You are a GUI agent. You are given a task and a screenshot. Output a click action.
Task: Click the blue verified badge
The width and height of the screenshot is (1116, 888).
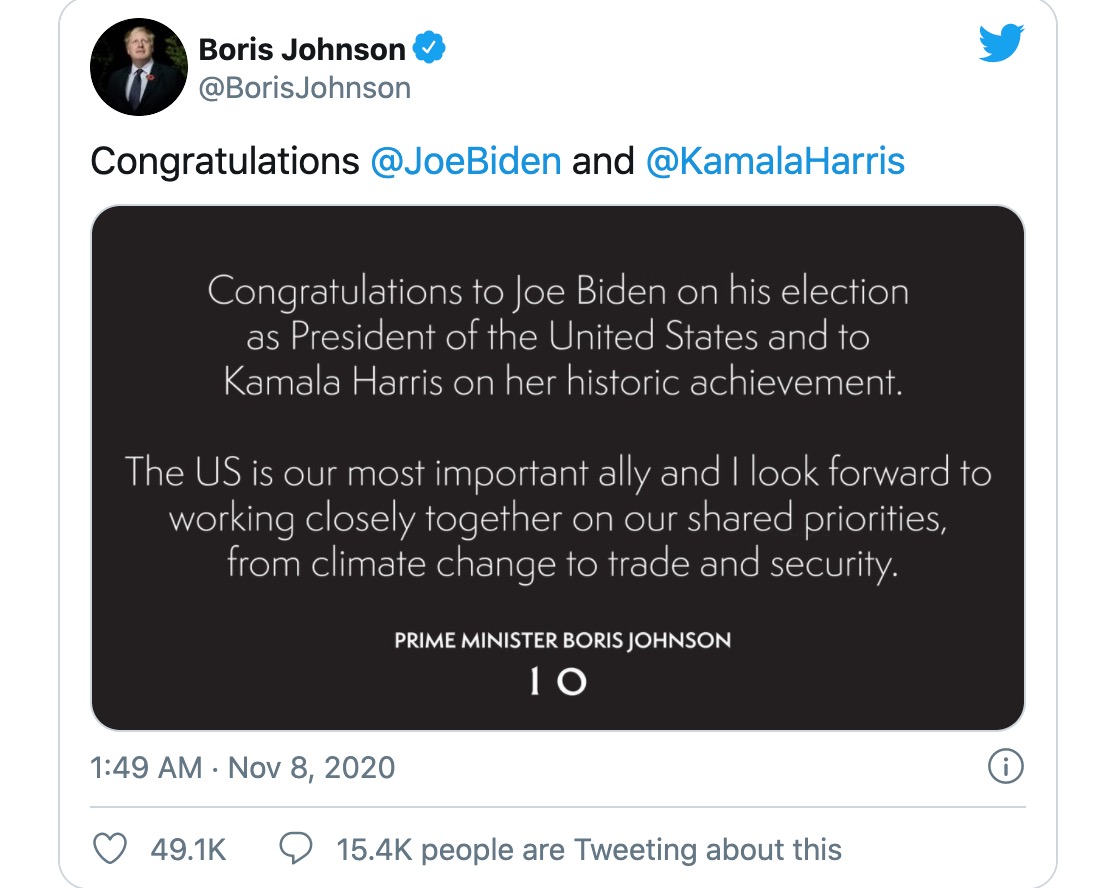click(428, 47)
